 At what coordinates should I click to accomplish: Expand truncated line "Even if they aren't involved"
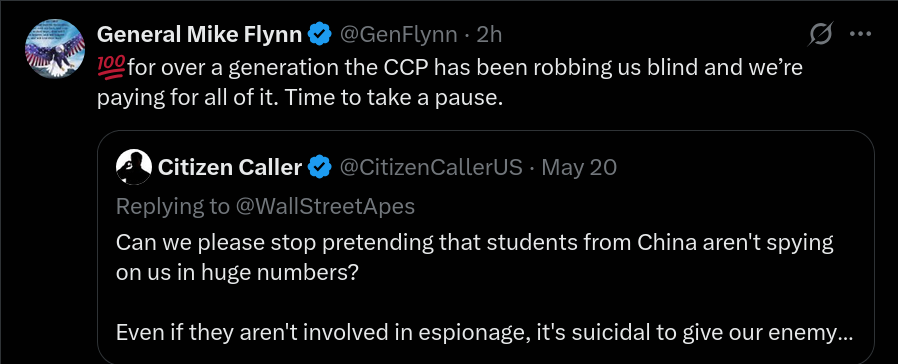(x=485, y=333)
